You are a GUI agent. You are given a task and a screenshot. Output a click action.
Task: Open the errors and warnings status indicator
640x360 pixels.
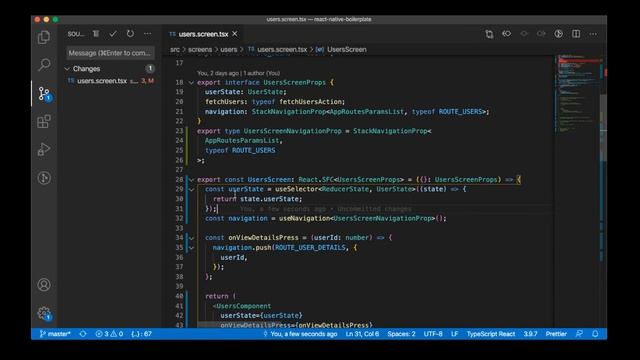click(109, 334)
